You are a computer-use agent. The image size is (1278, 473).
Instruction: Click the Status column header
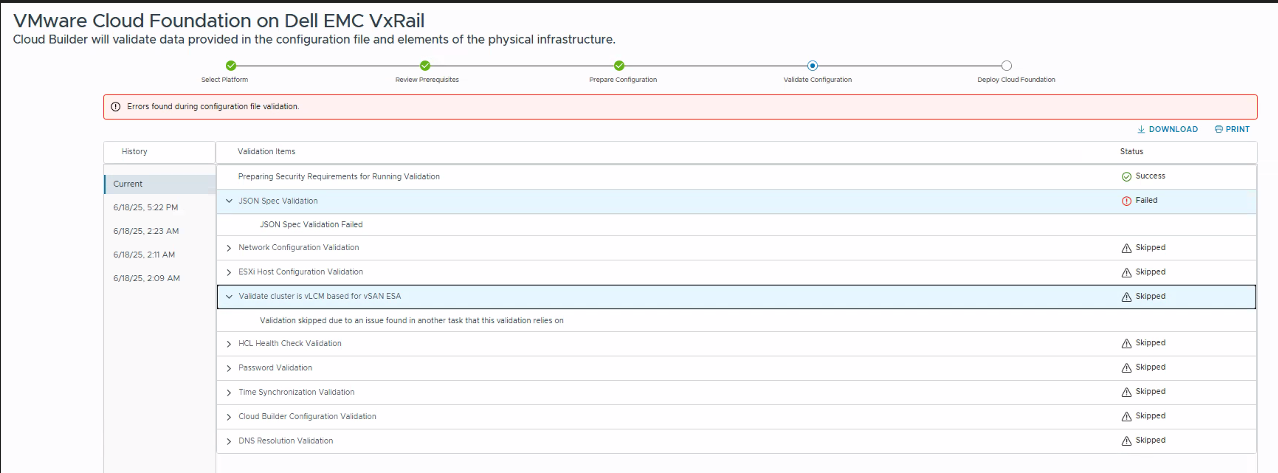coord(1131,151)
